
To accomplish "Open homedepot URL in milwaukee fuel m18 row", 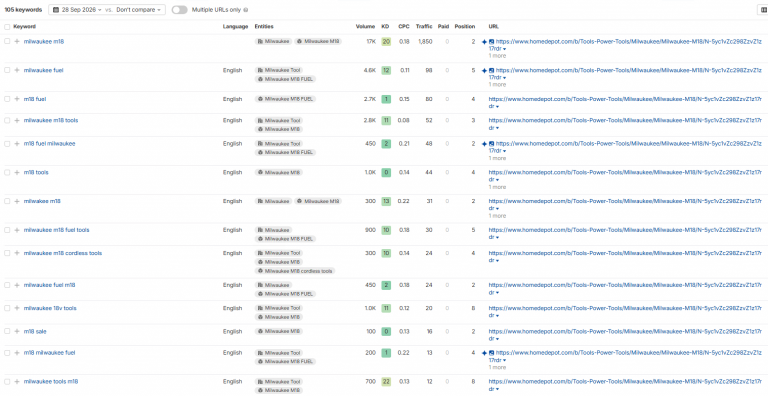I will click(x=625, y=288).
